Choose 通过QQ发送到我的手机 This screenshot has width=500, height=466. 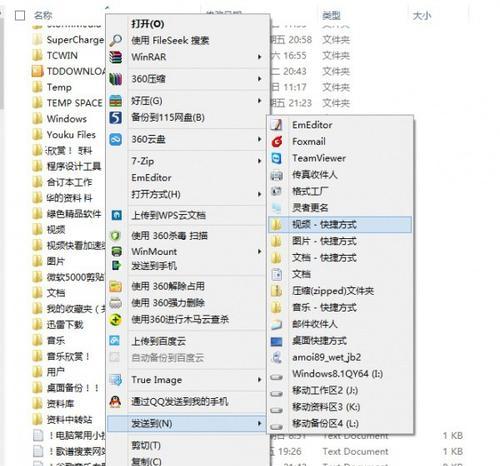click(x=188, y=402)
